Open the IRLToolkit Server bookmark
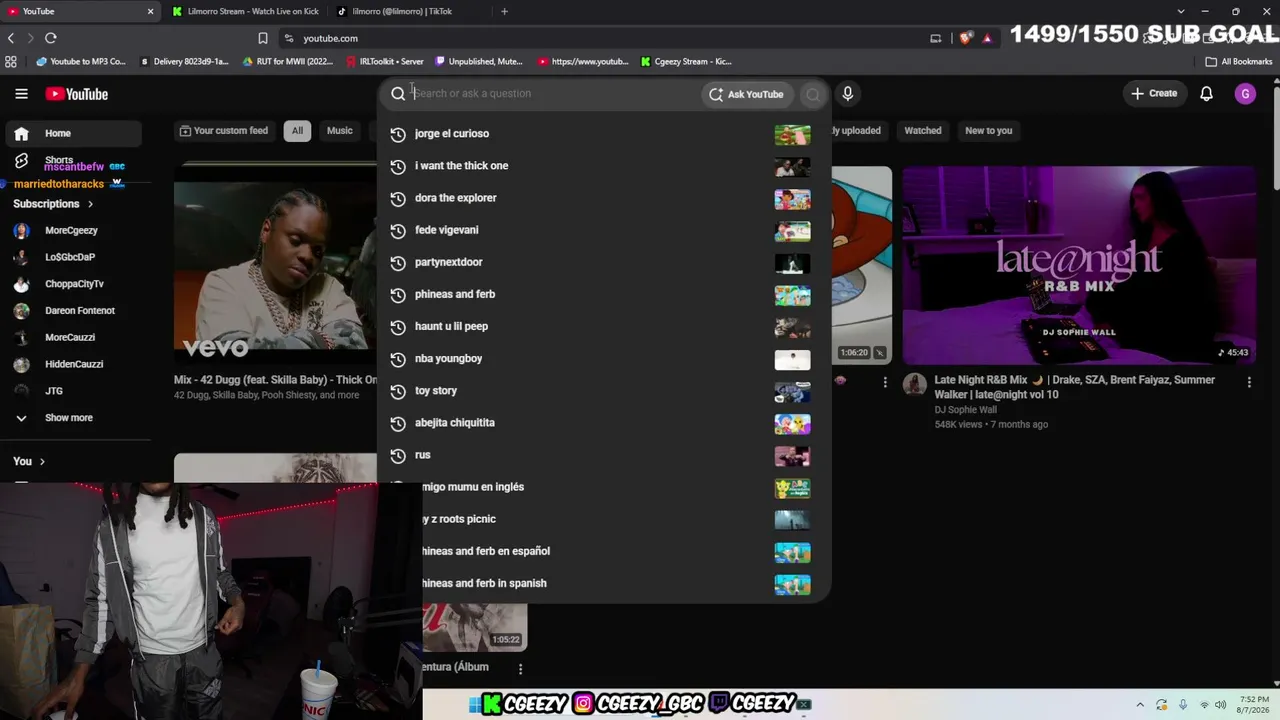Screen dimensions: 1280x720 pos(385,61)
